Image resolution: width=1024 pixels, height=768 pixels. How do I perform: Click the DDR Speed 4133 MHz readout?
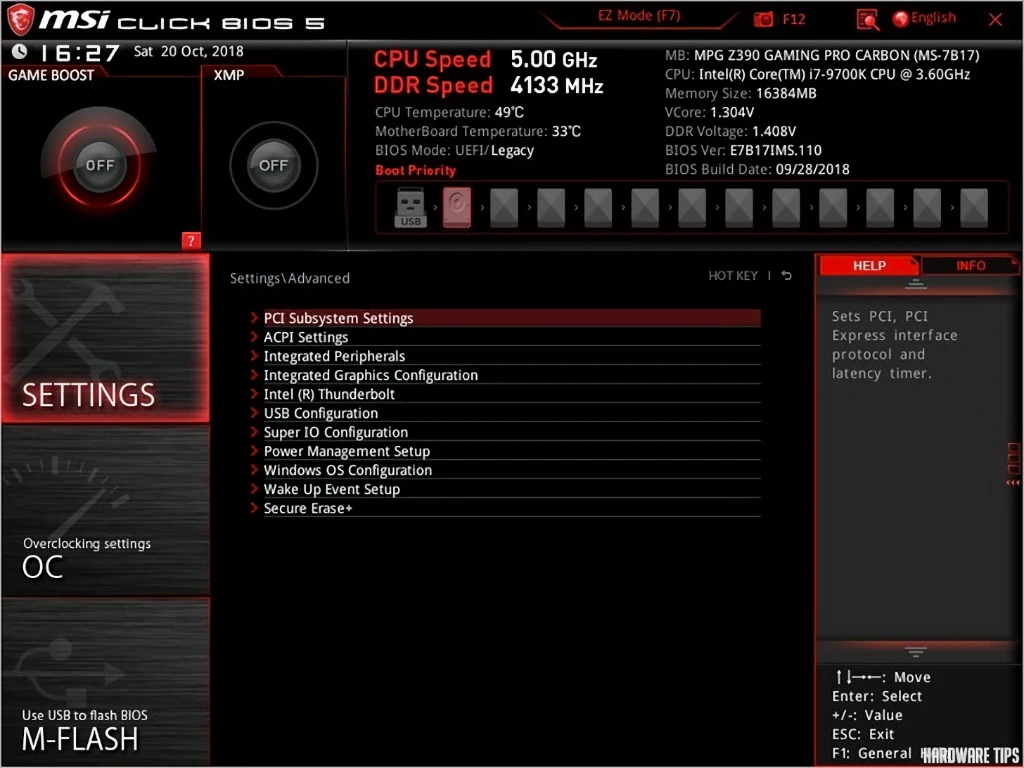coord(488,86)
